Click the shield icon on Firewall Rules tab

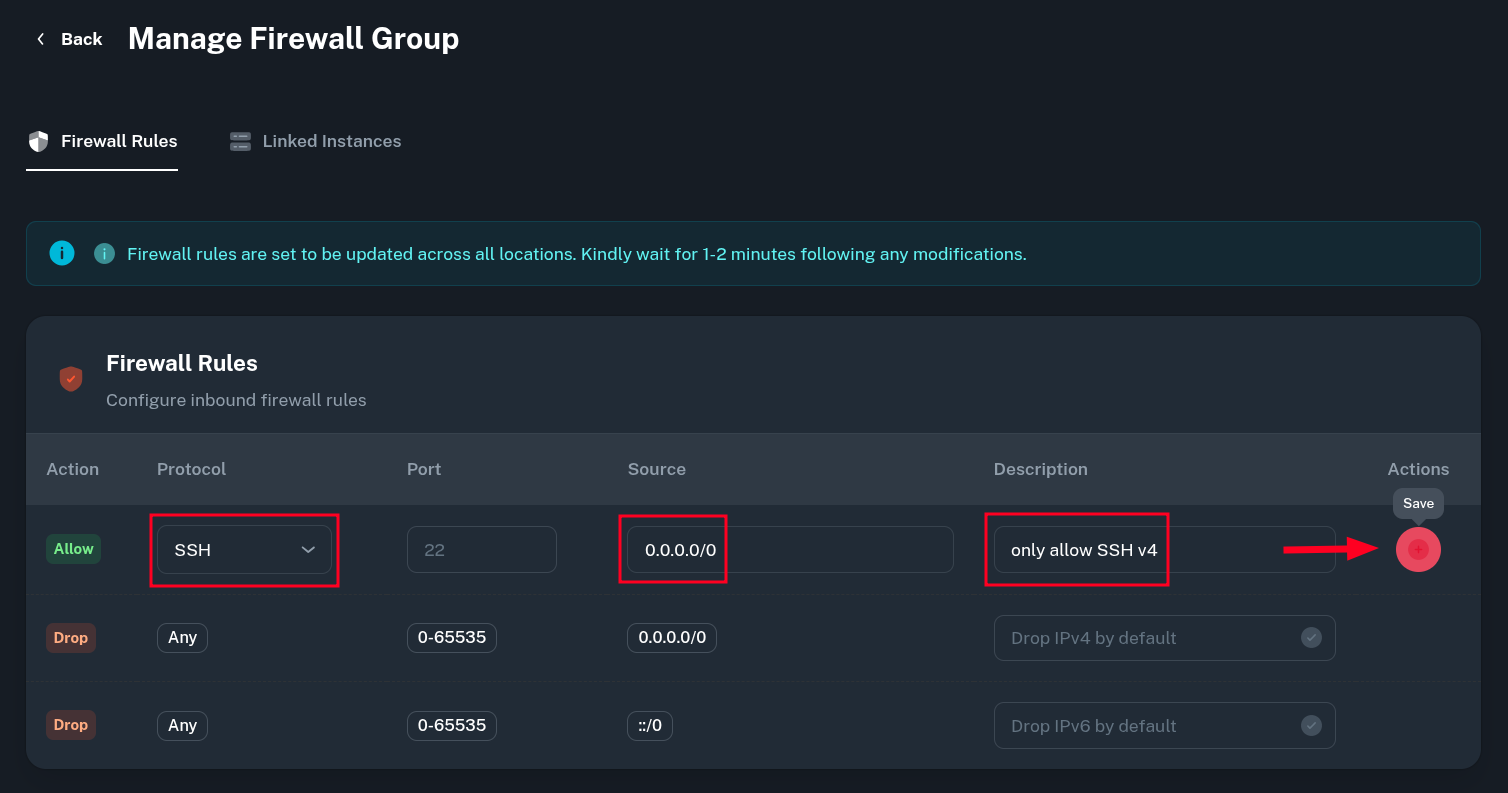click(x=38, y=141)
